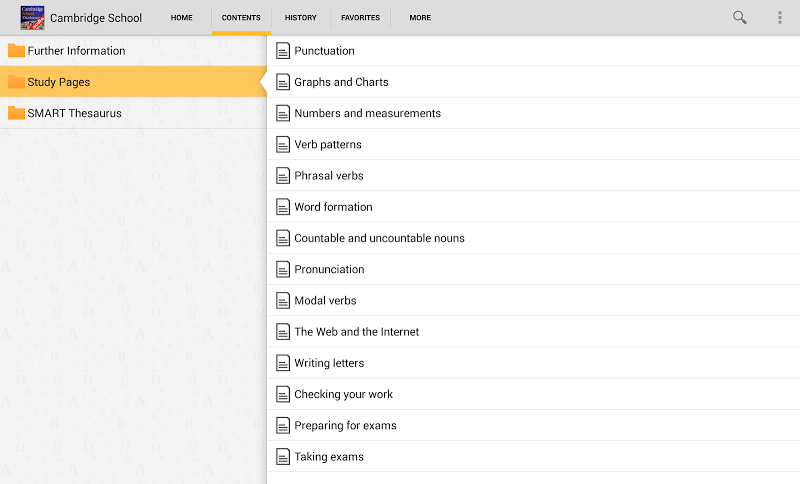The width and height of the screenshot is (800, 484).
Task: Expand the Study Pages folder
Action: click(59, 82)
